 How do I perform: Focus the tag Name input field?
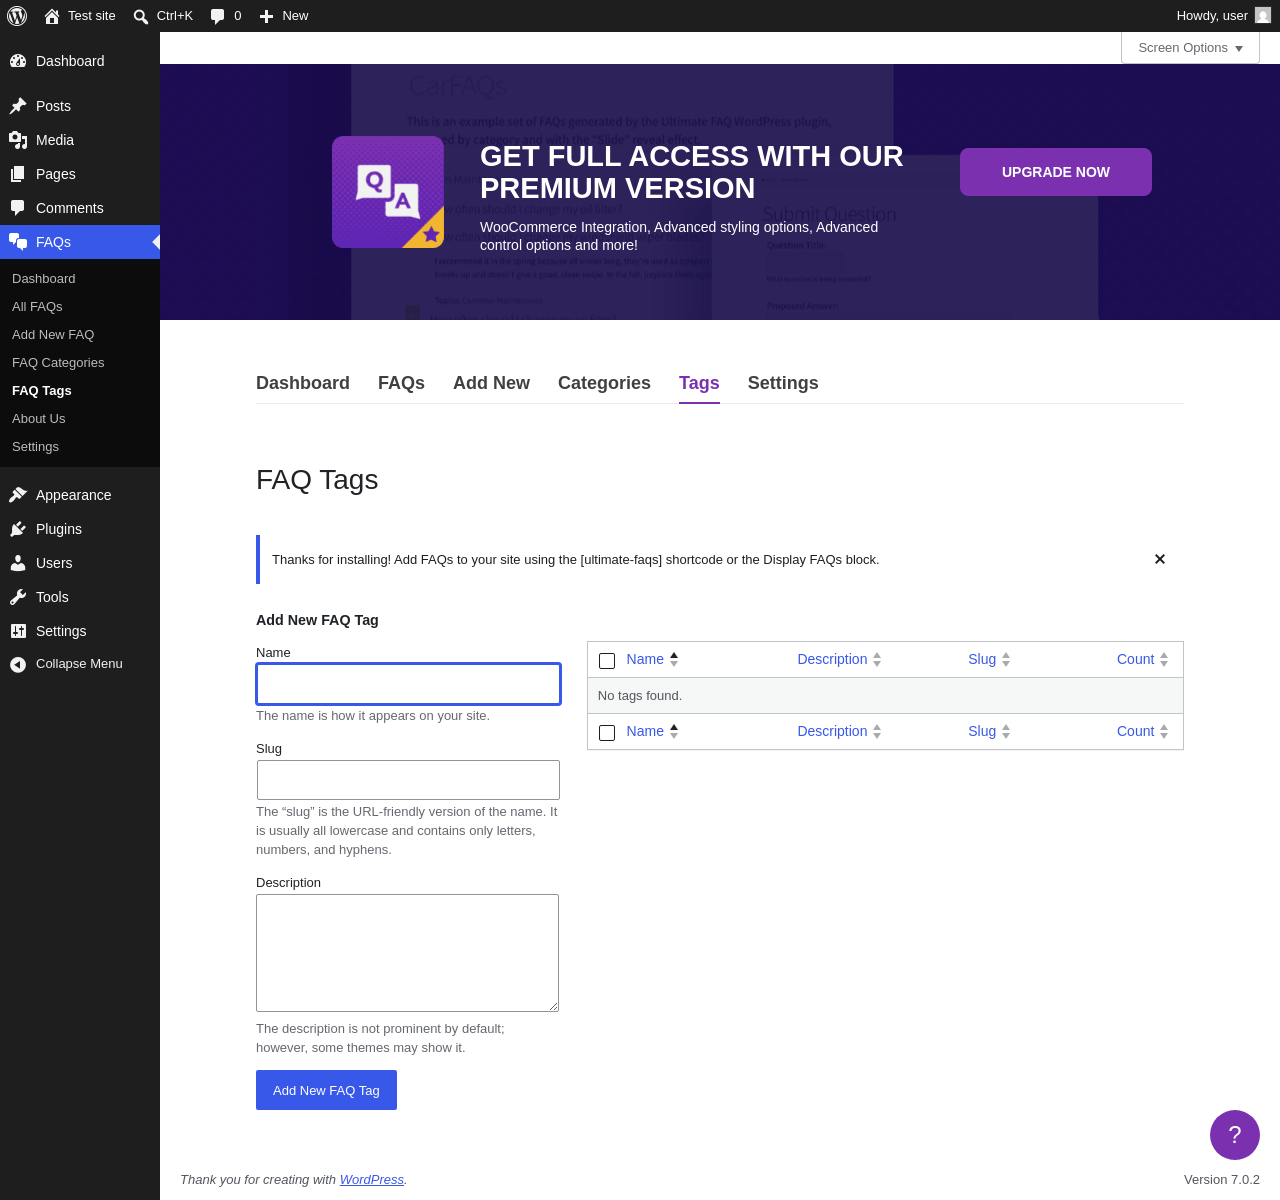[x=408, y=684]
